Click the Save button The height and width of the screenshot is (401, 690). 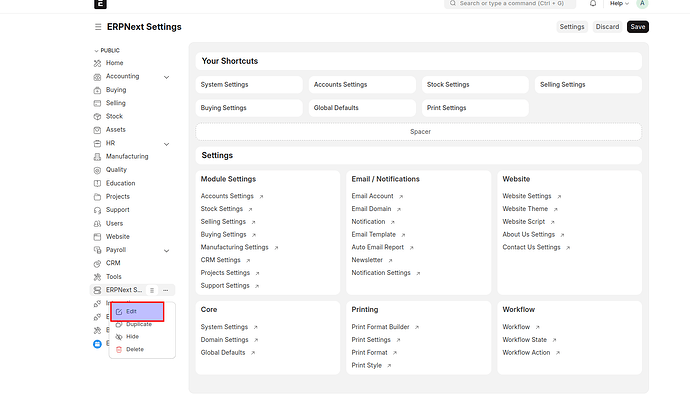(638, 27)
